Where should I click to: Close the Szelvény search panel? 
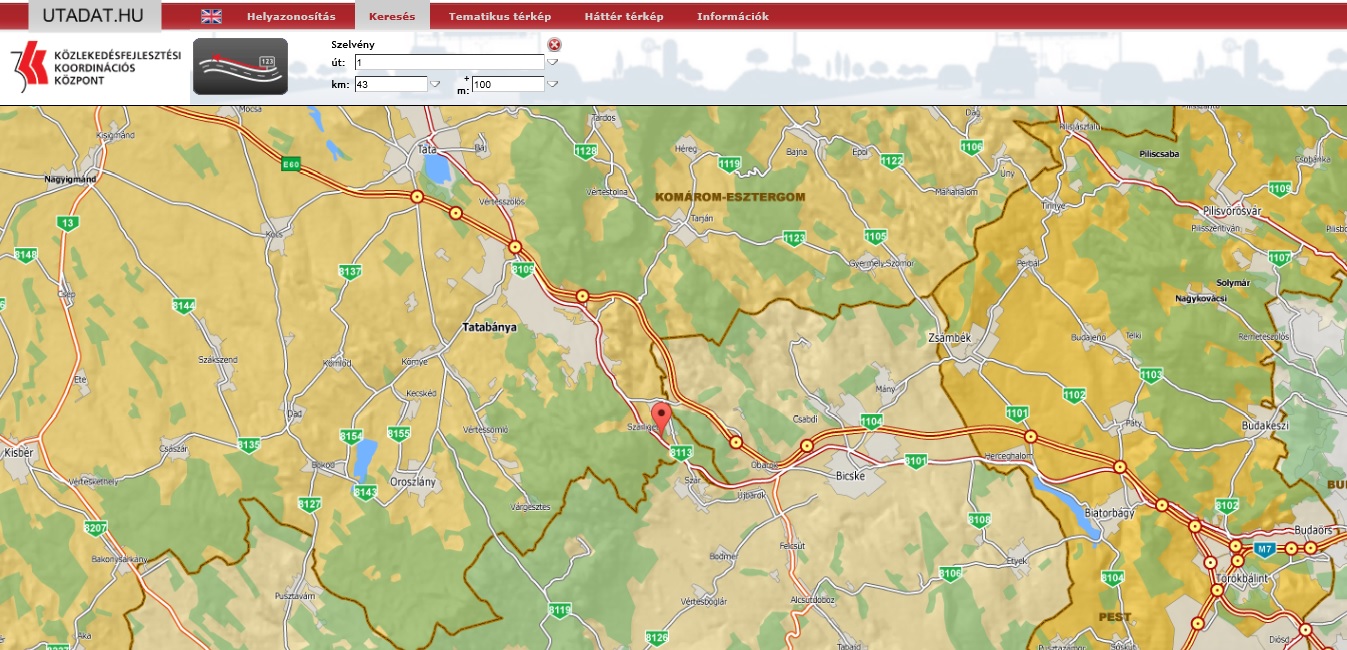tap(554, 44)
